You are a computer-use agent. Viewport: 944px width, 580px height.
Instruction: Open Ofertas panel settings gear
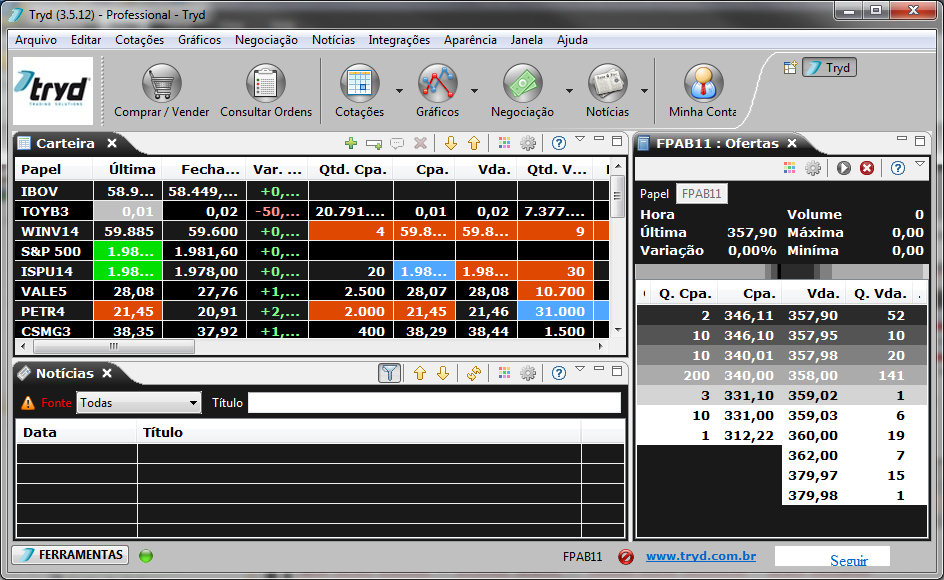pyautogui.click(x=813, y=168)
